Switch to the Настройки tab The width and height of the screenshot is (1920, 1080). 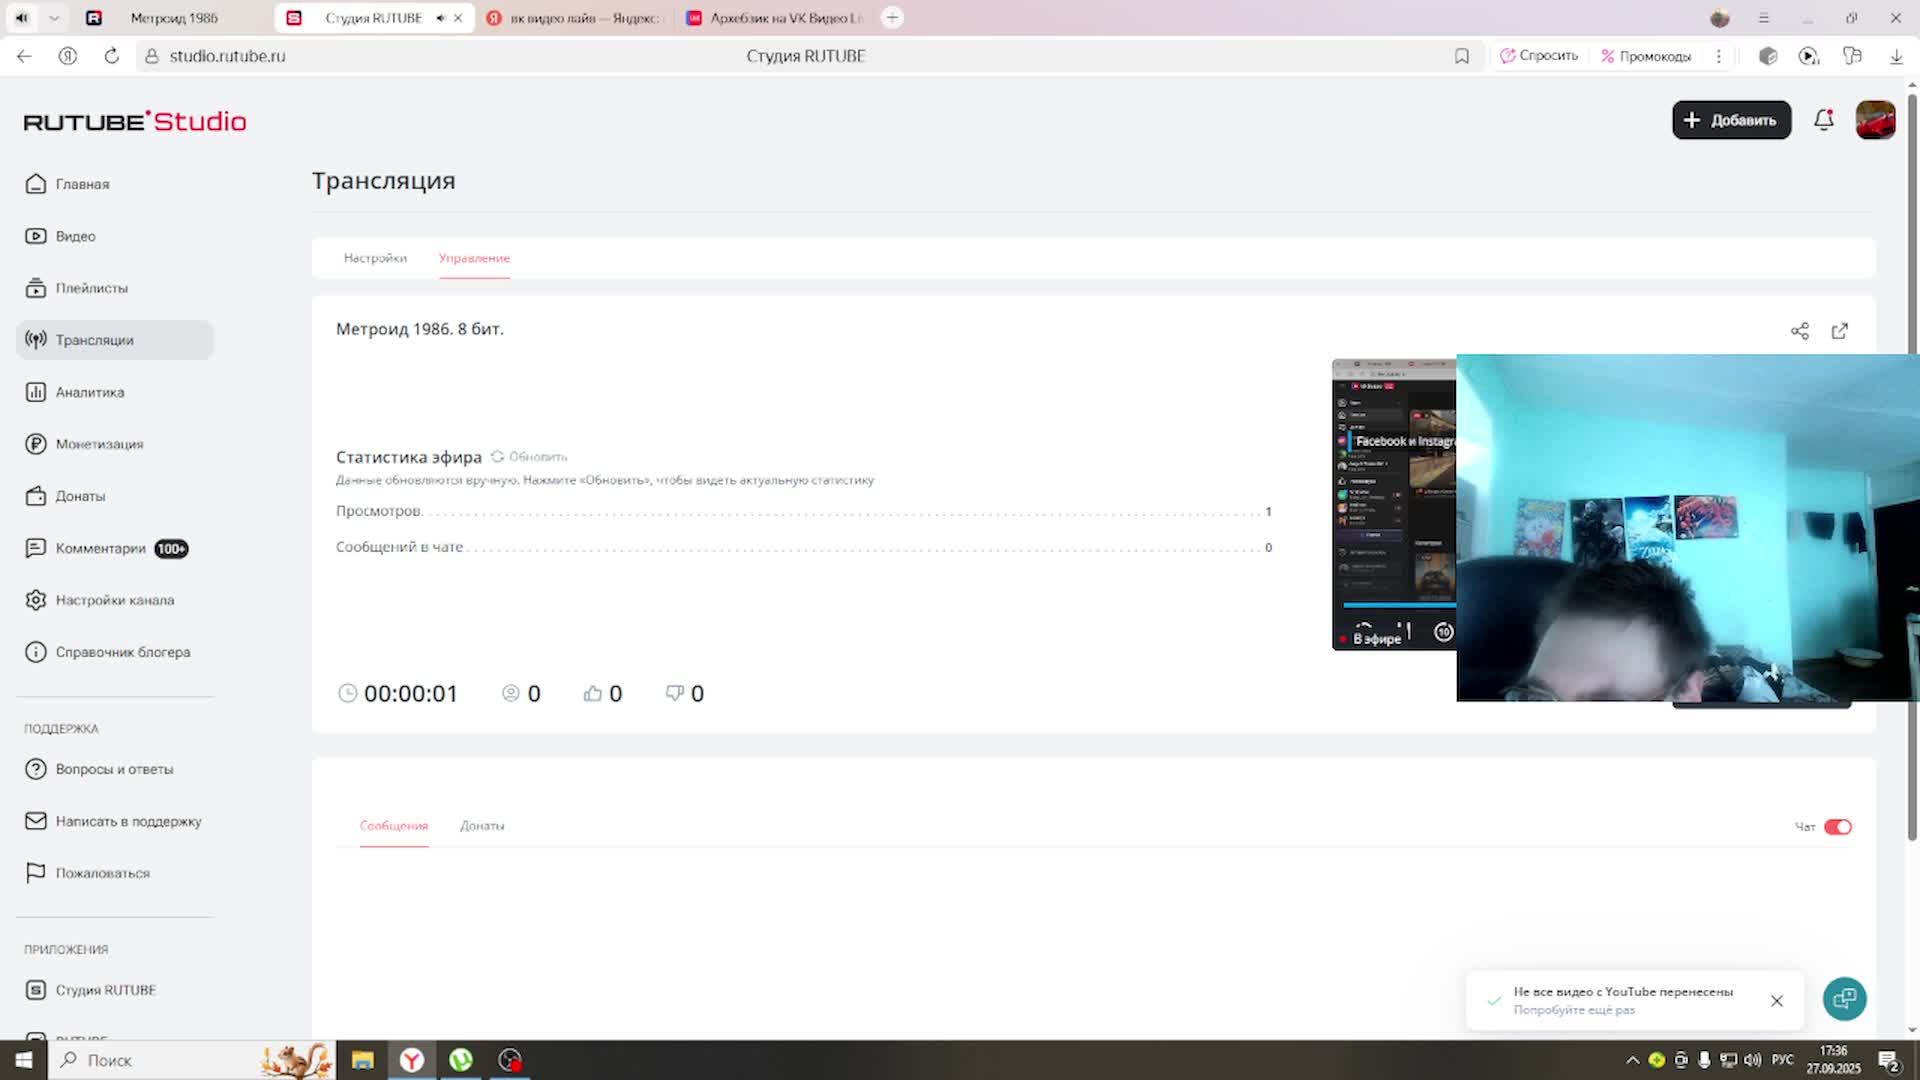tap(375, 258)
